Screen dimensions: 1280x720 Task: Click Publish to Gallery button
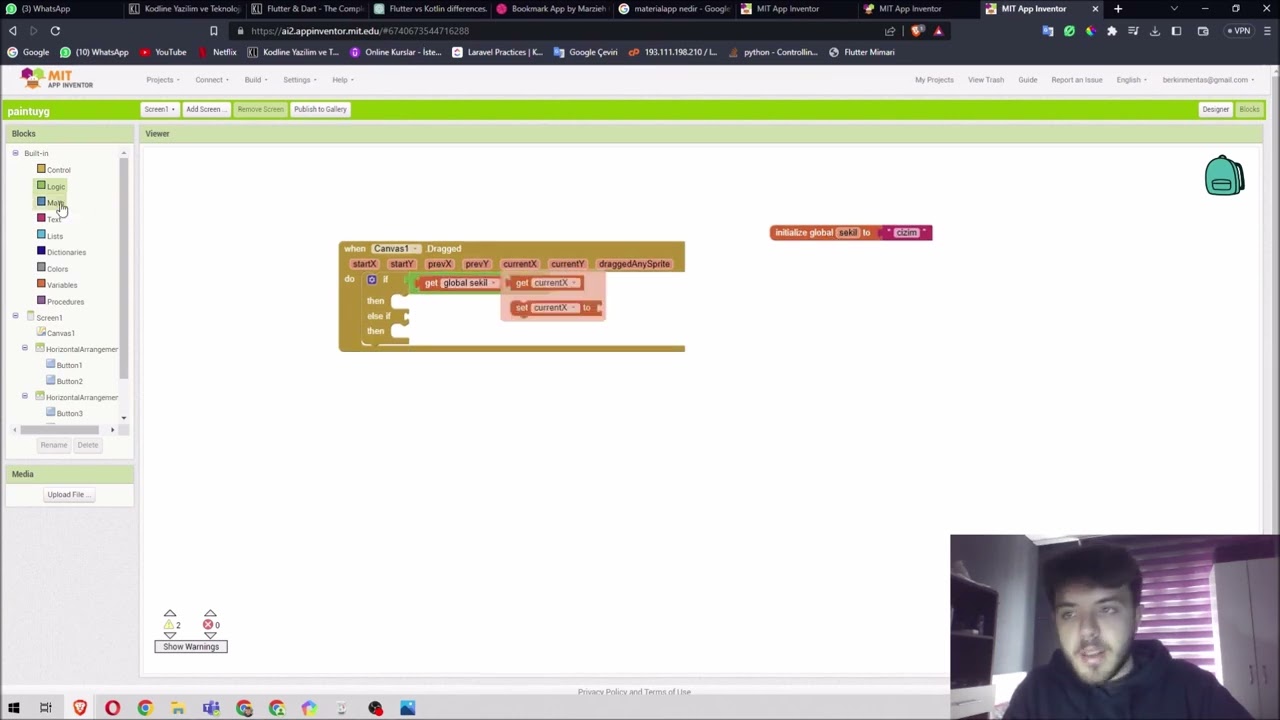click(x=320, y=109)
